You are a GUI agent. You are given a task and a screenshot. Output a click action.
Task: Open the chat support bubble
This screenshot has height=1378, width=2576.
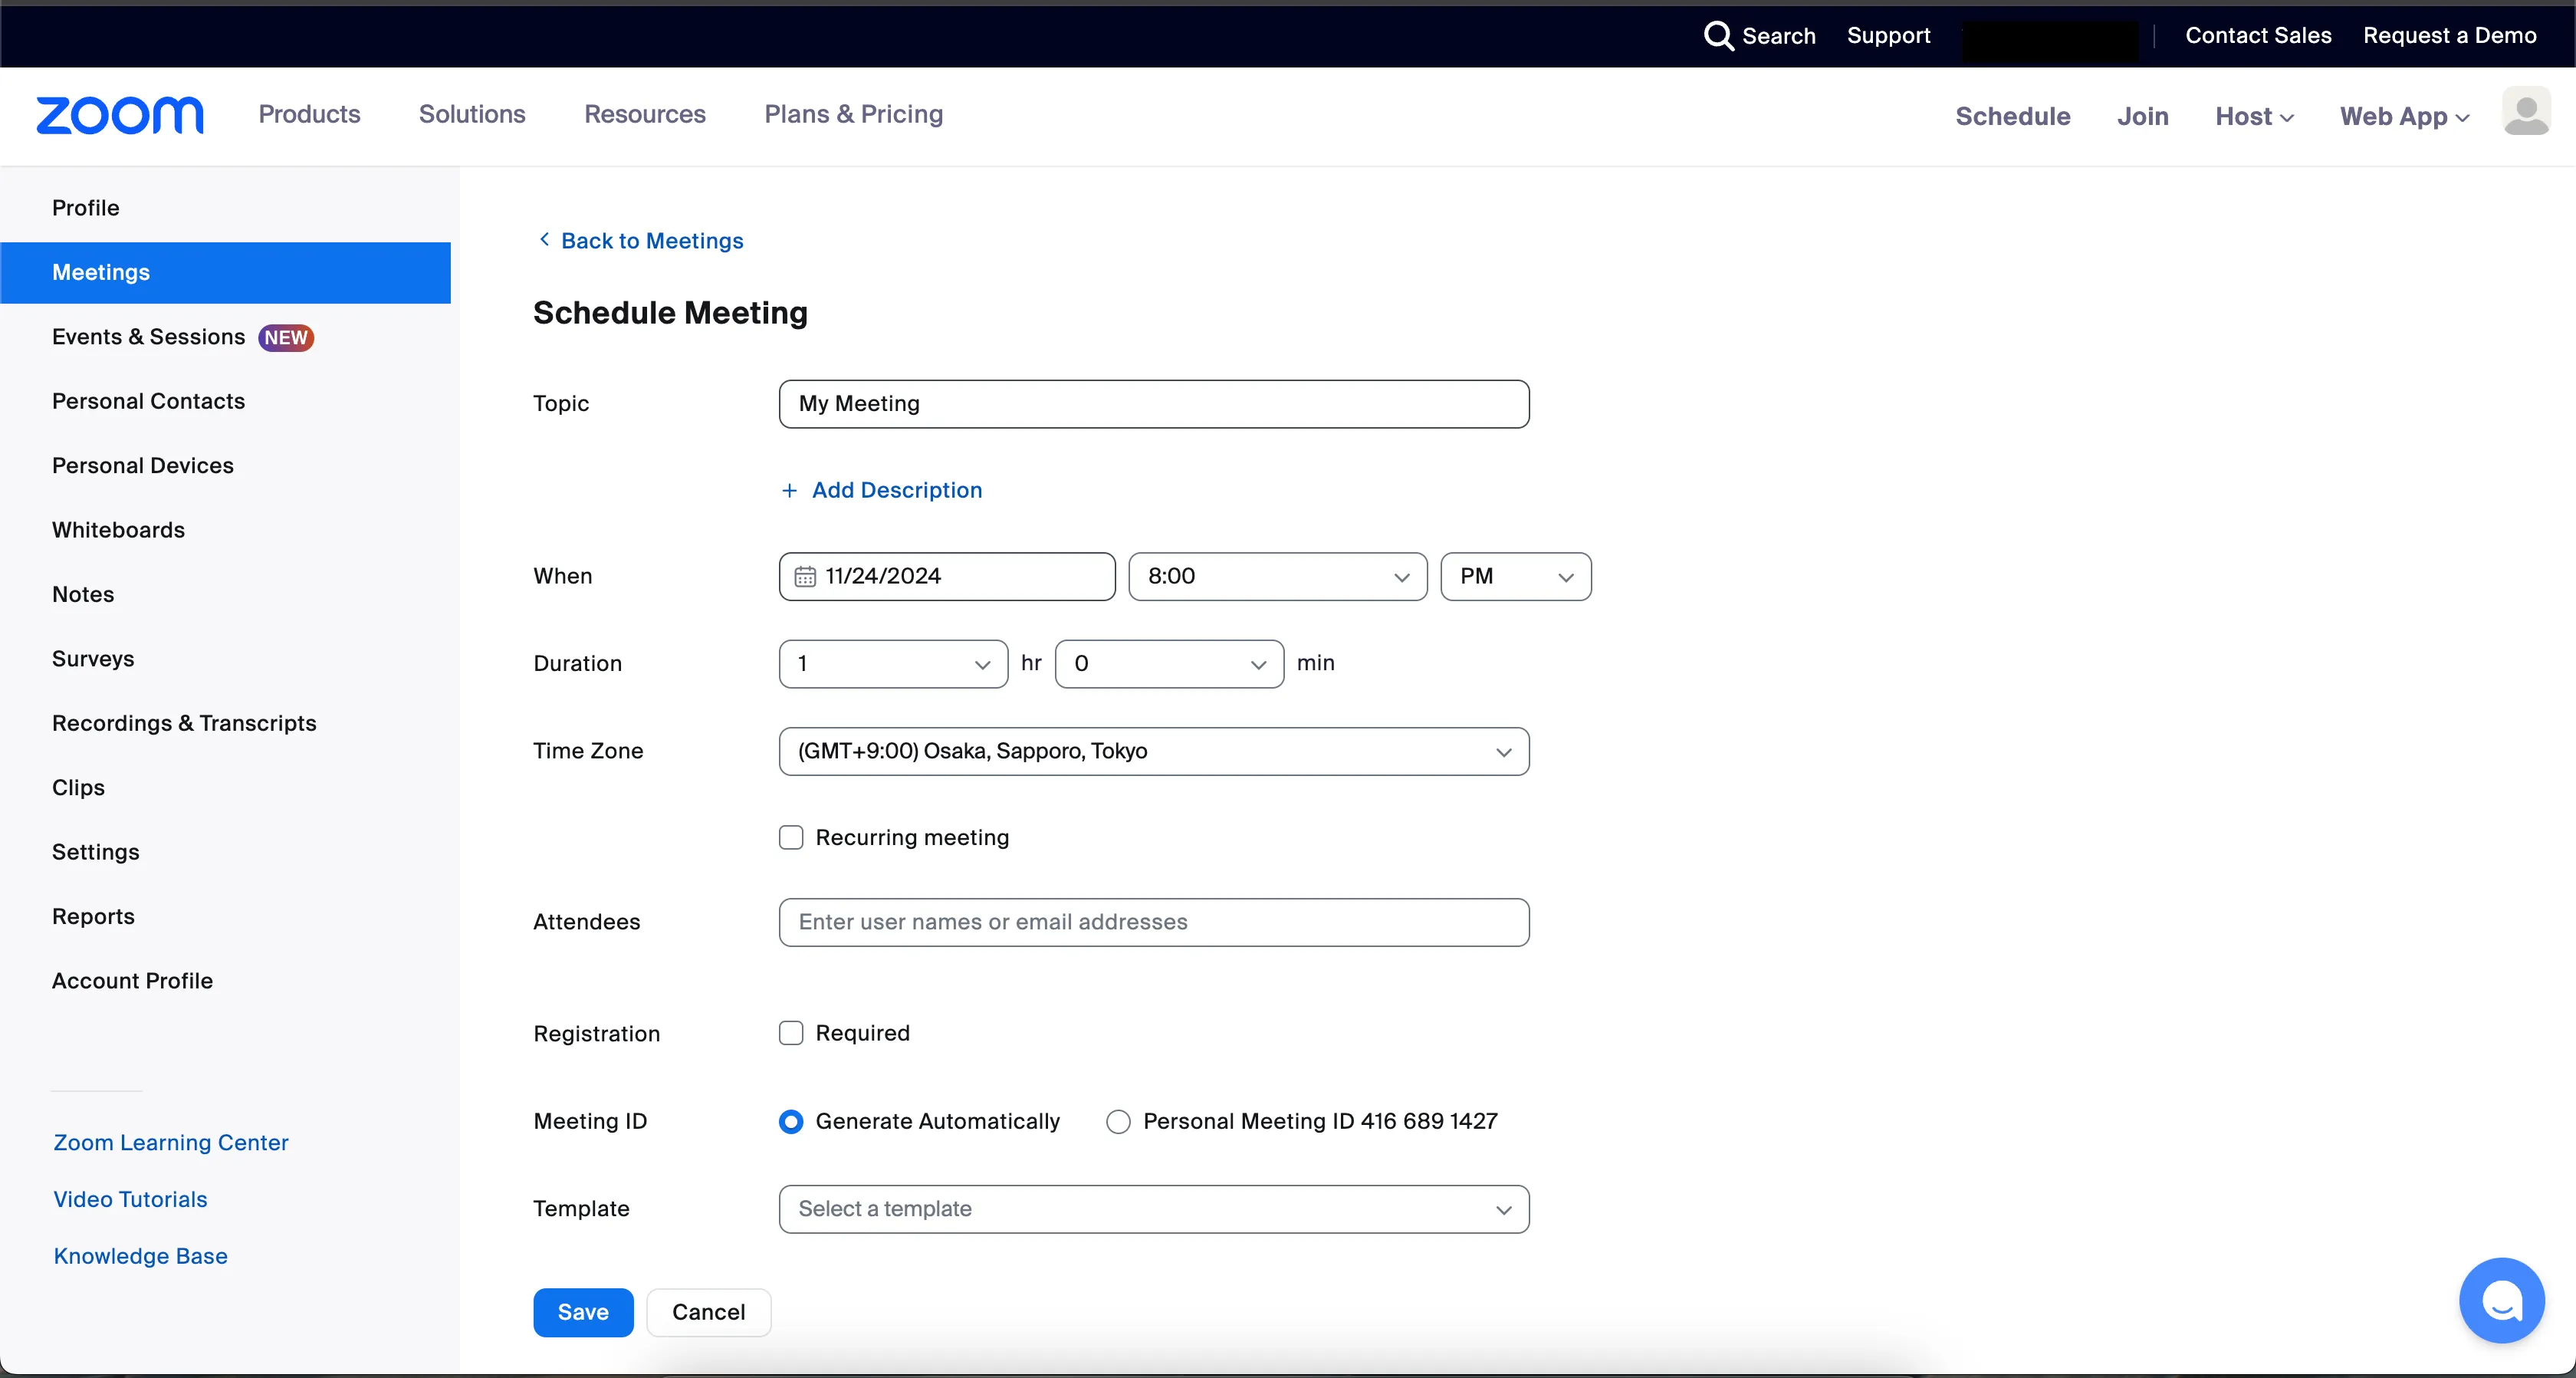[2501, 1300]
